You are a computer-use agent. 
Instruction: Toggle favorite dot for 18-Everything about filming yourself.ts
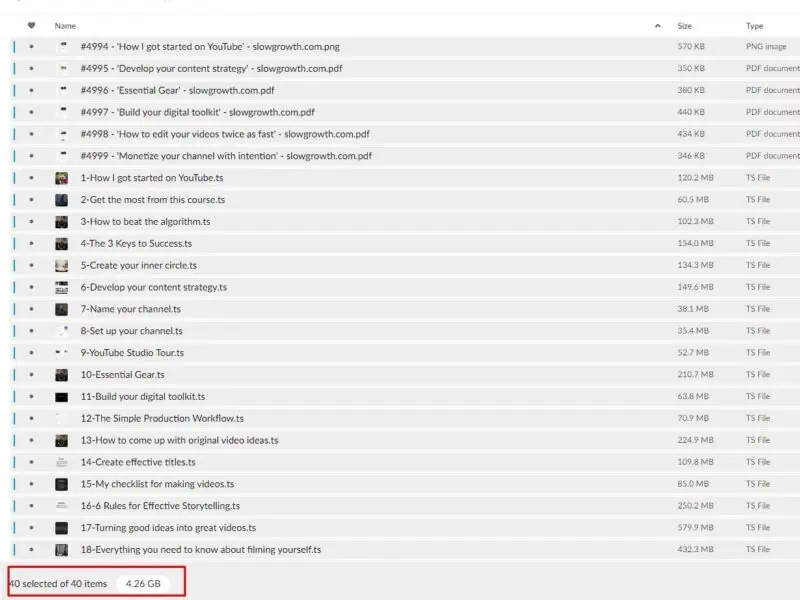point(32,550)
